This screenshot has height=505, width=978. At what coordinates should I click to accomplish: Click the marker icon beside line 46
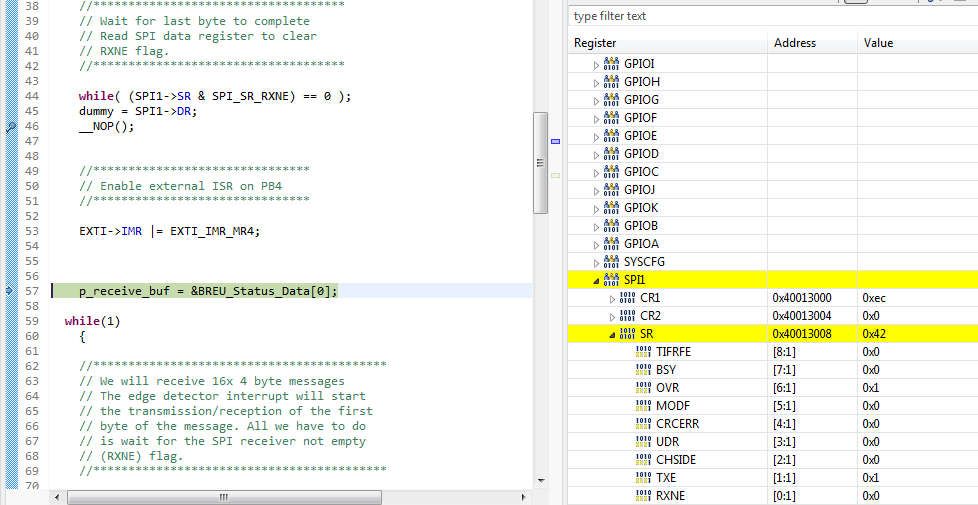pyautogui.click(x=11, y=127)
